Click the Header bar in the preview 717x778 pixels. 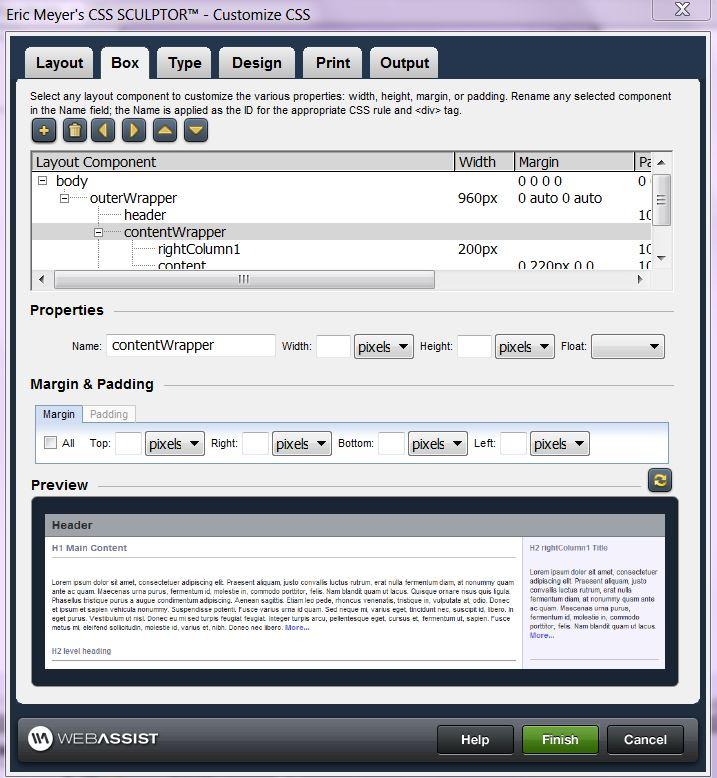click(355, 525)
